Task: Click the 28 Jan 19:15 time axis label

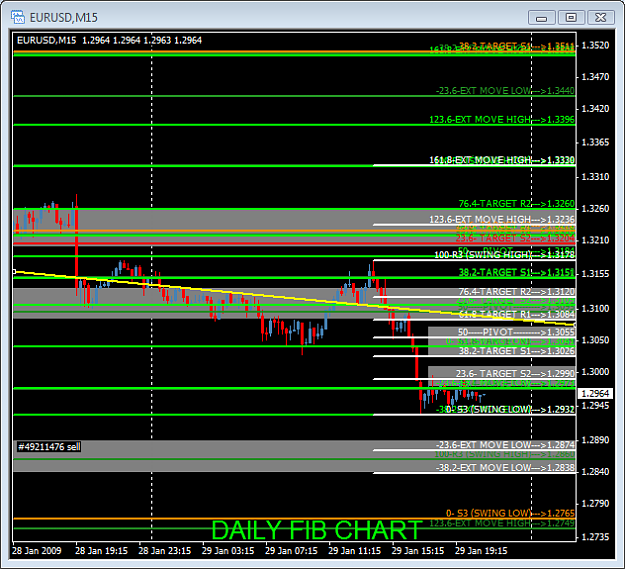Action: tap(101, 551)
